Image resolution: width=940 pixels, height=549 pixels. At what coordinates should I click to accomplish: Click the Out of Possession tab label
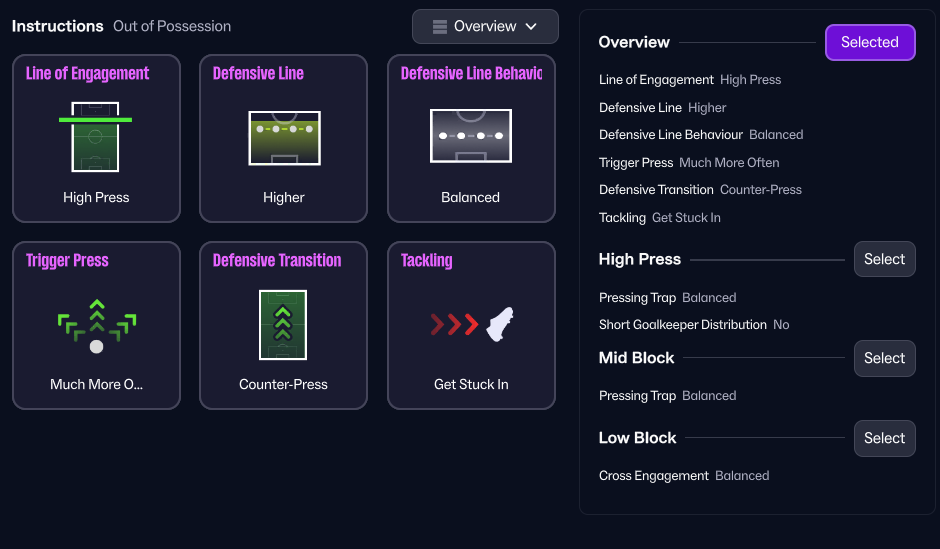(172, 26)
